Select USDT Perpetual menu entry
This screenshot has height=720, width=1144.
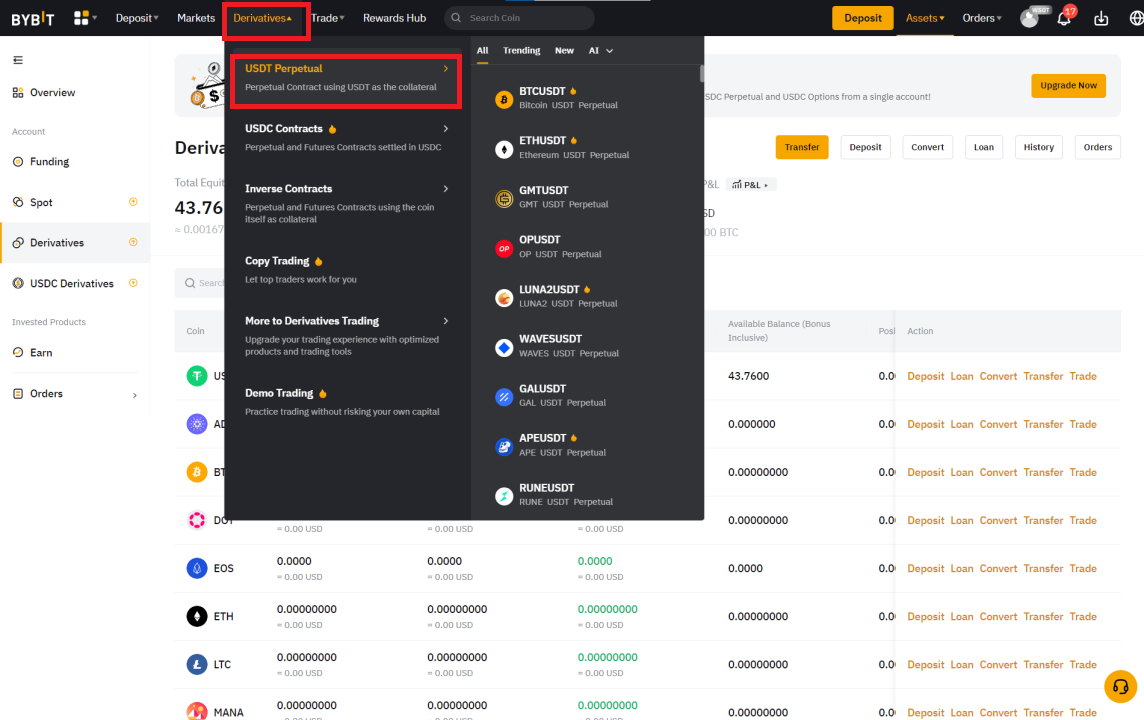[x=346, y=77]
